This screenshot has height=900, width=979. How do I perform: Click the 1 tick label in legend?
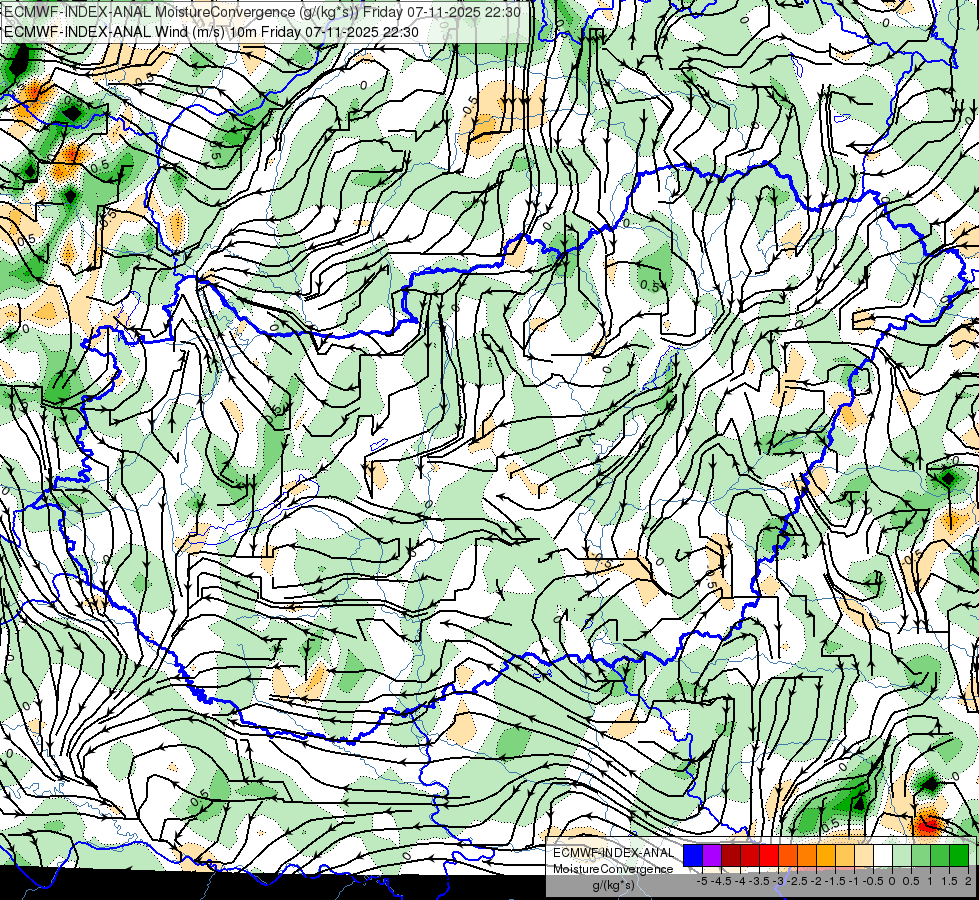point(930,881)
